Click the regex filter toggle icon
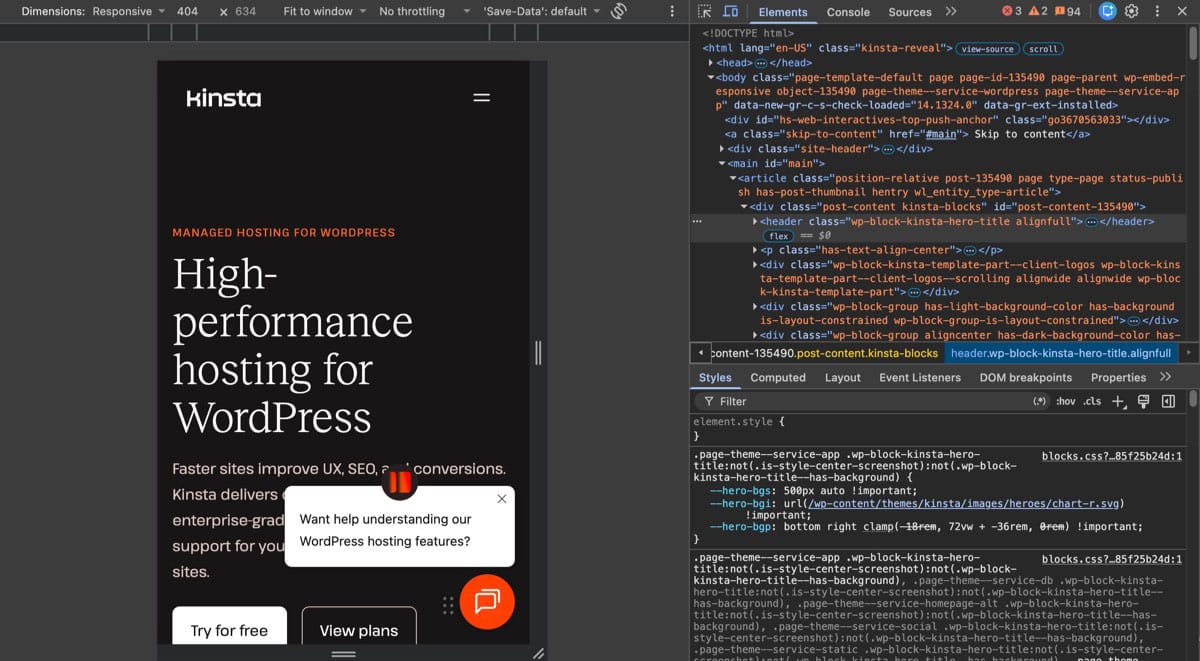Viewport: 1200px width, 661px height. (x=1040, y=401)
